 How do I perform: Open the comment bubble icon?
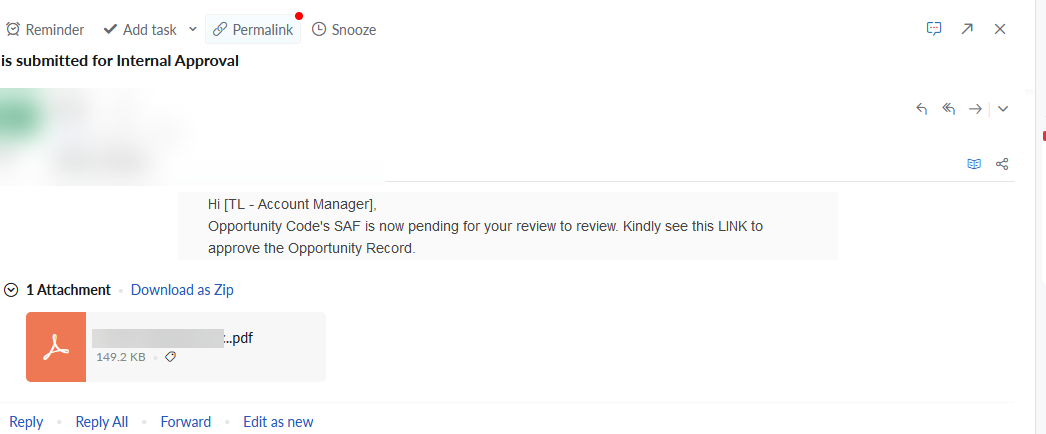point(934,29)
